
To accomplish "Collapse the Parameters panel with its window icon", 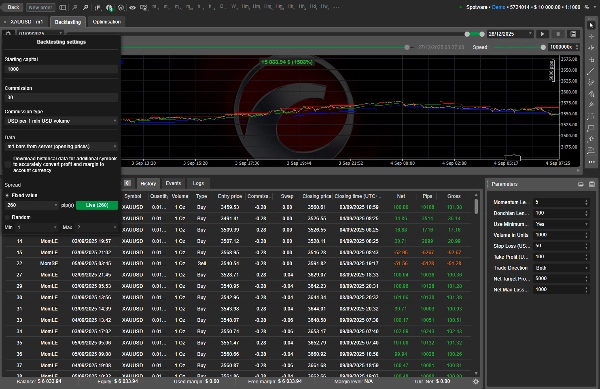I will tap(581, 184).
